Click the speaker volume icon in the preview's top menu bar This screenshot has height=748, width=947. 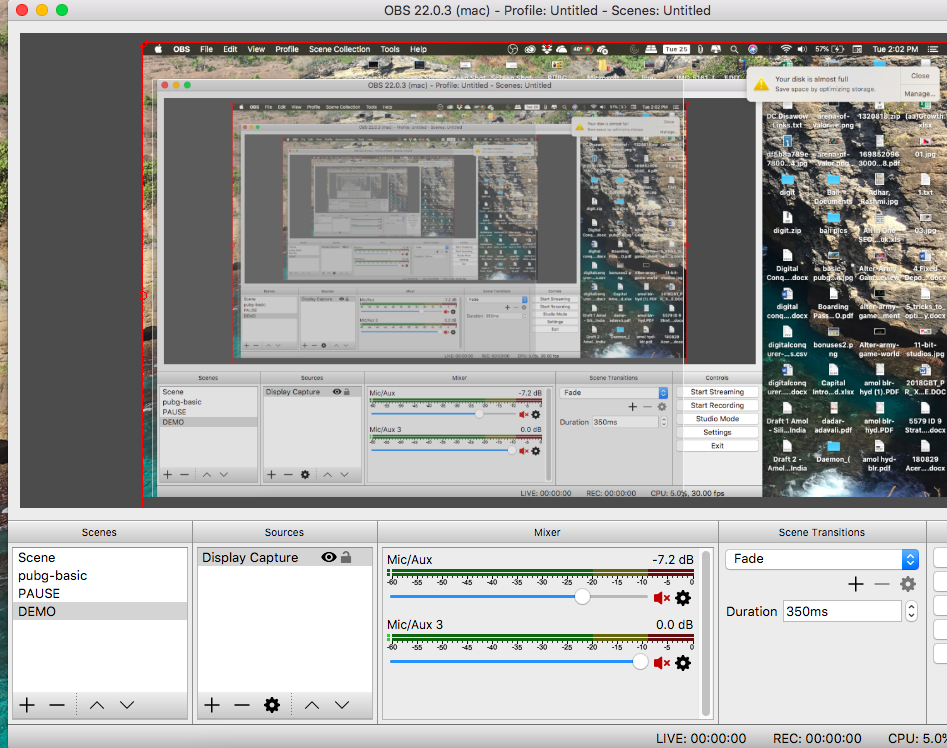point(802,50)
